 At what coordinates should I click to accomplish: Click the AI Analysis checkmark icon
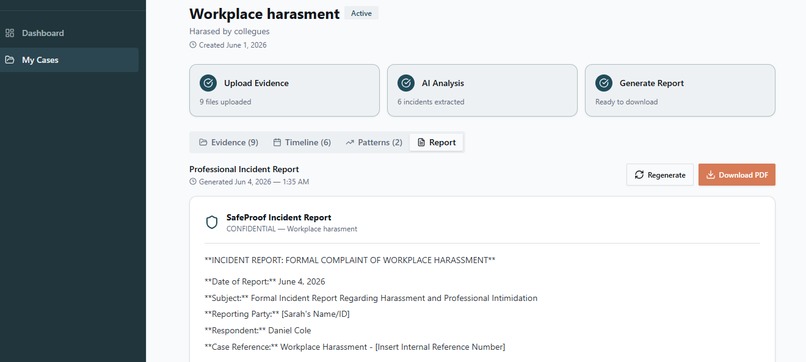pyautogui.click(x=406, y=83)
